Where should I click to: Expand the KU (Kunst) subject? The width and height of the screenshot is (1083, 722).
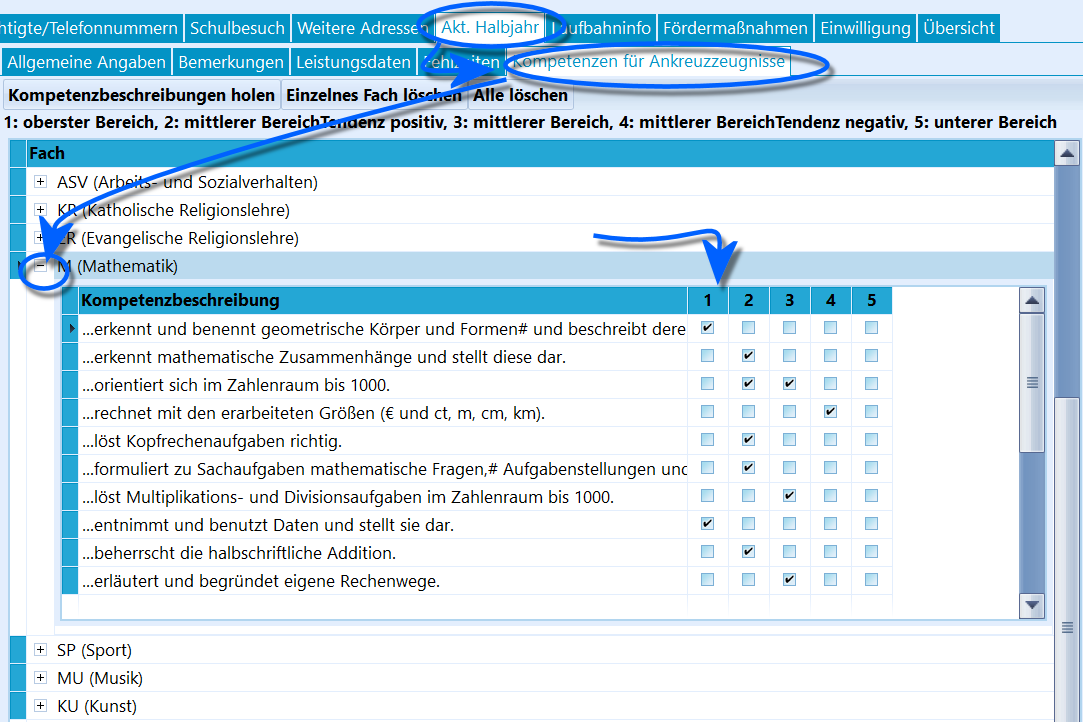[41, 705]
